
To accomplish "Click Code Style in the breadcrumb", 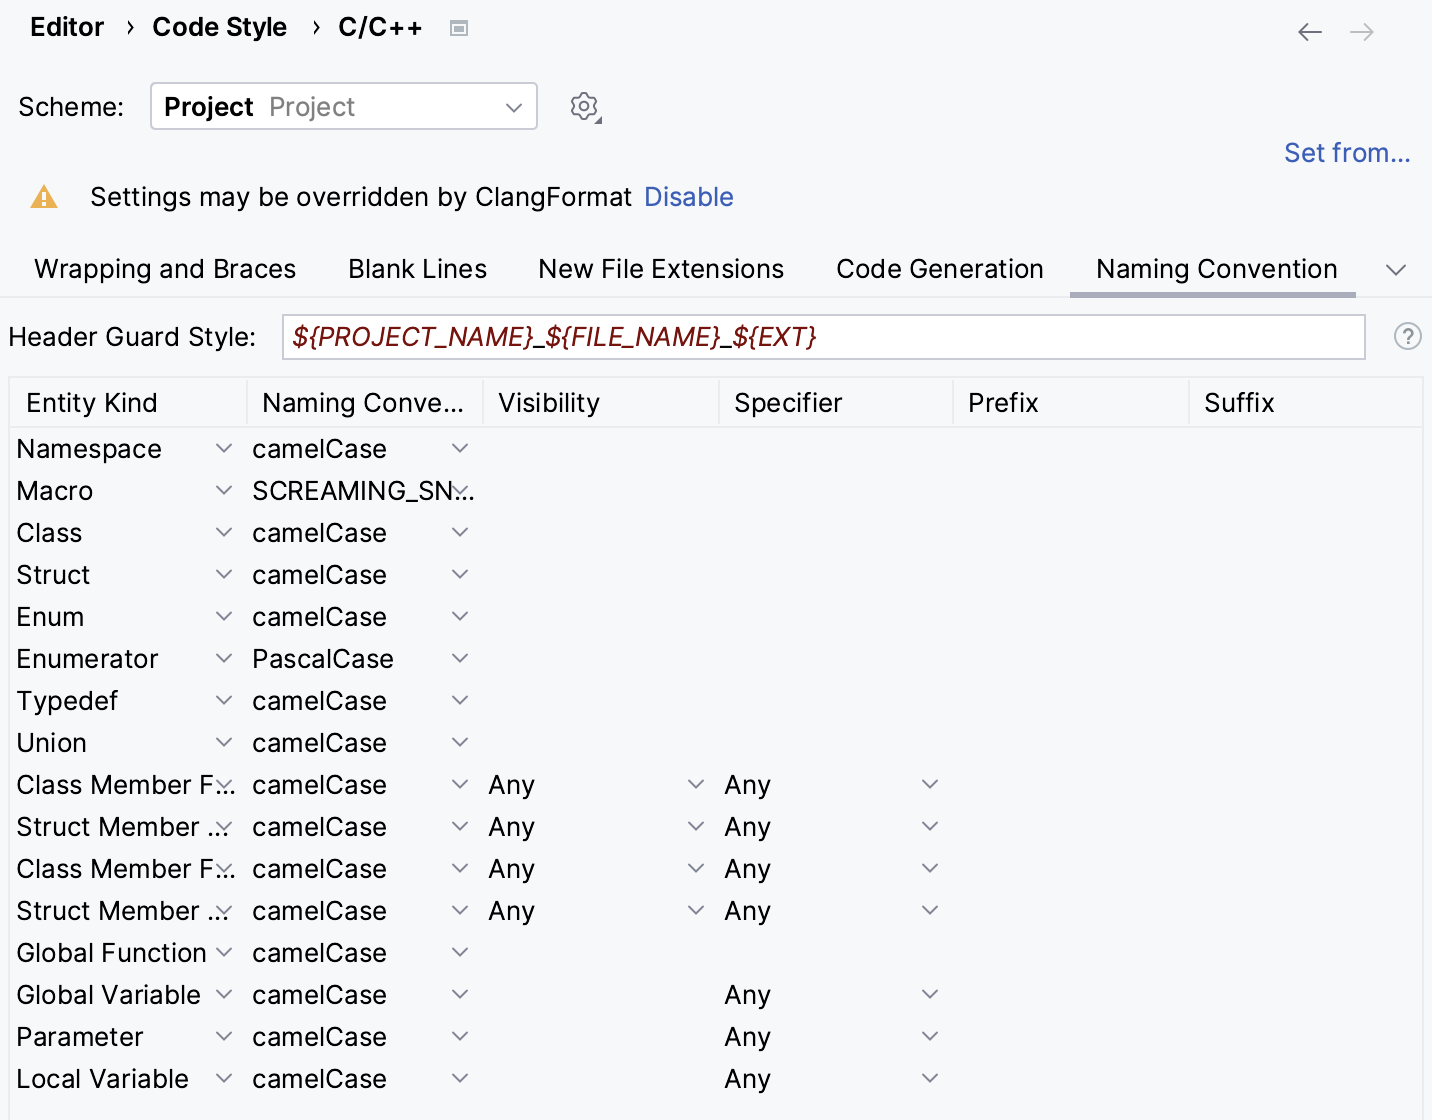I will pyautogui.click(x=220, y=27).
